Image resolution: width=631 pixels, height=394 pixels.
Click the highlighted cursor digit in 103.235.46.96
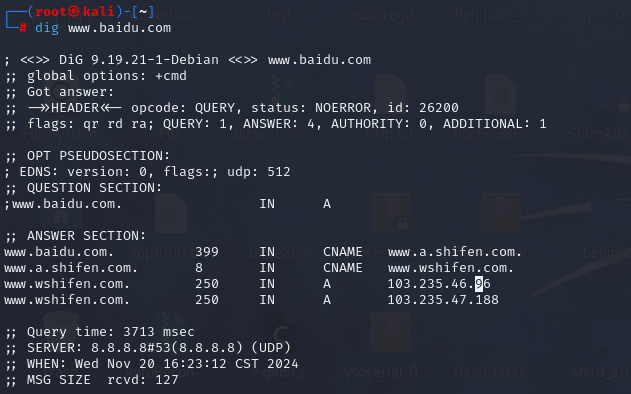(x=479, y=284)
